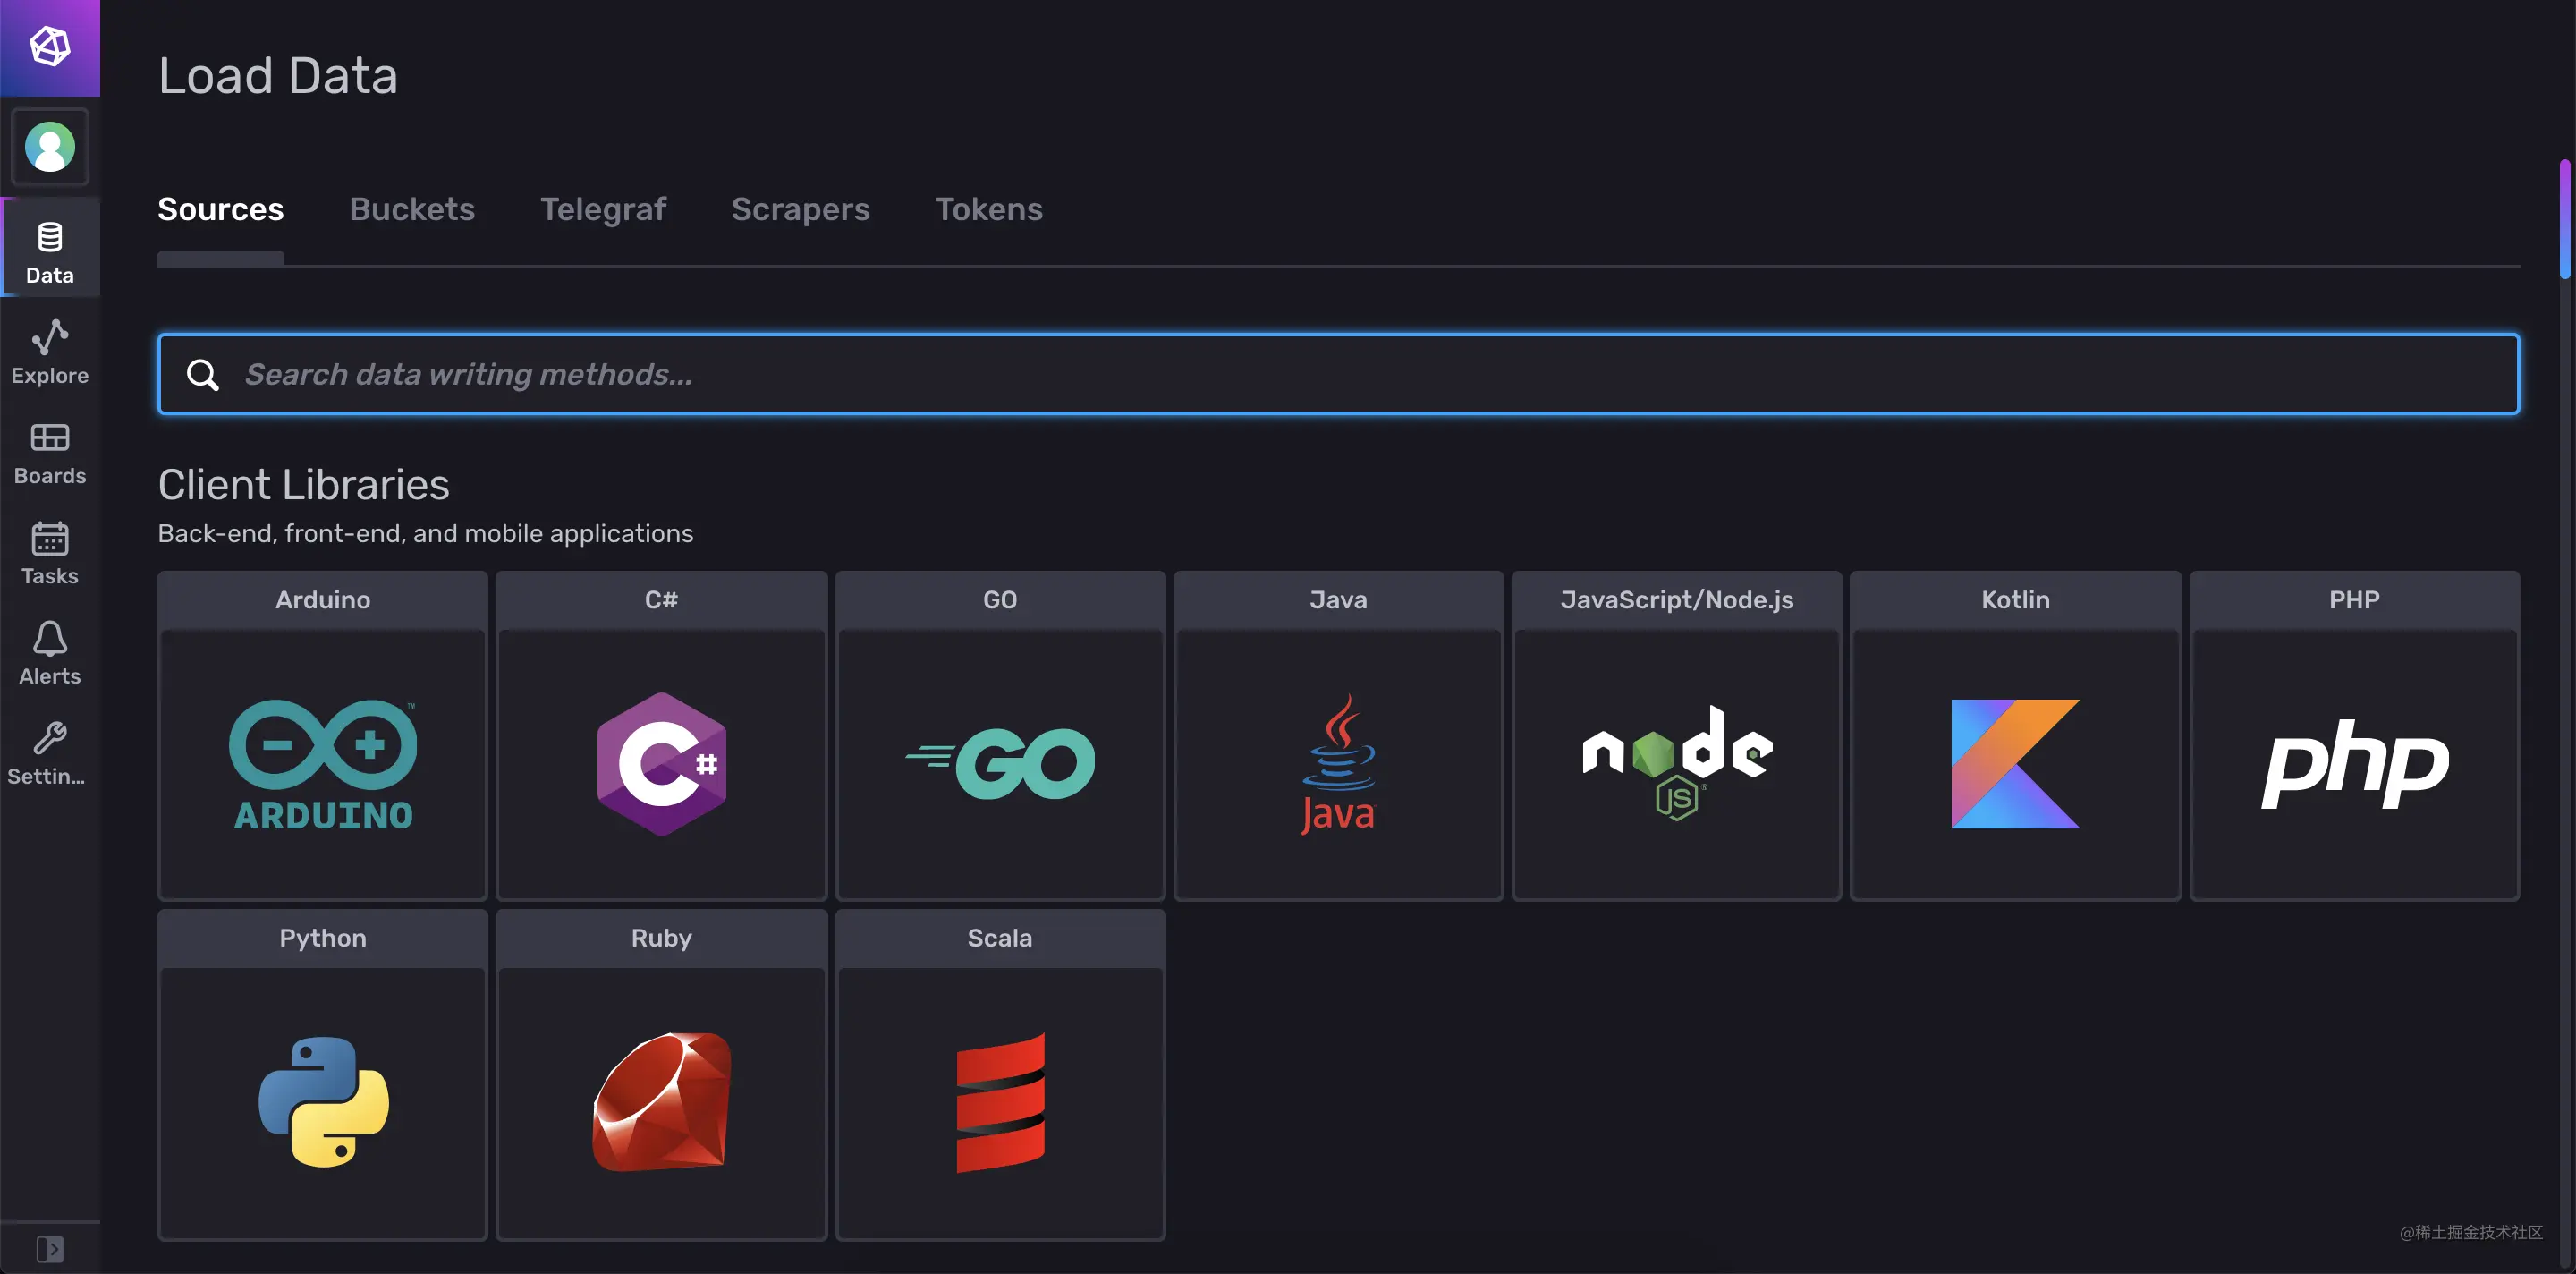Click the Kotlin card title
The width and height of the screenshot is (2576, 1274).
coord(2015,600)
